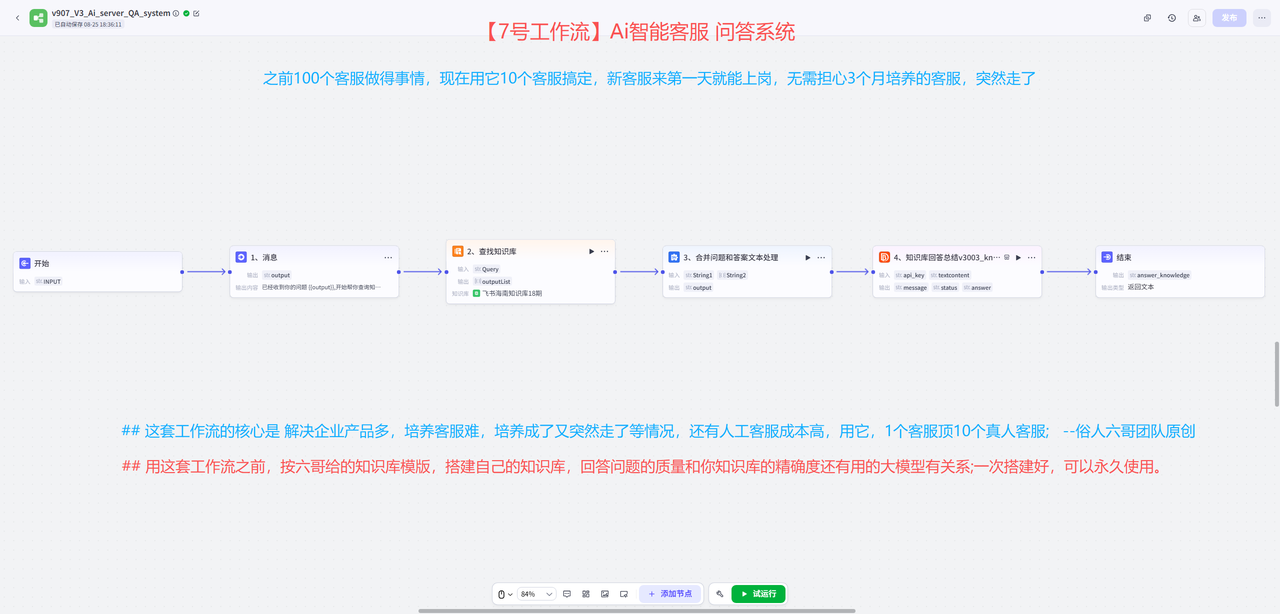Click INPUT variable on 开始 node

coord(48,282)
